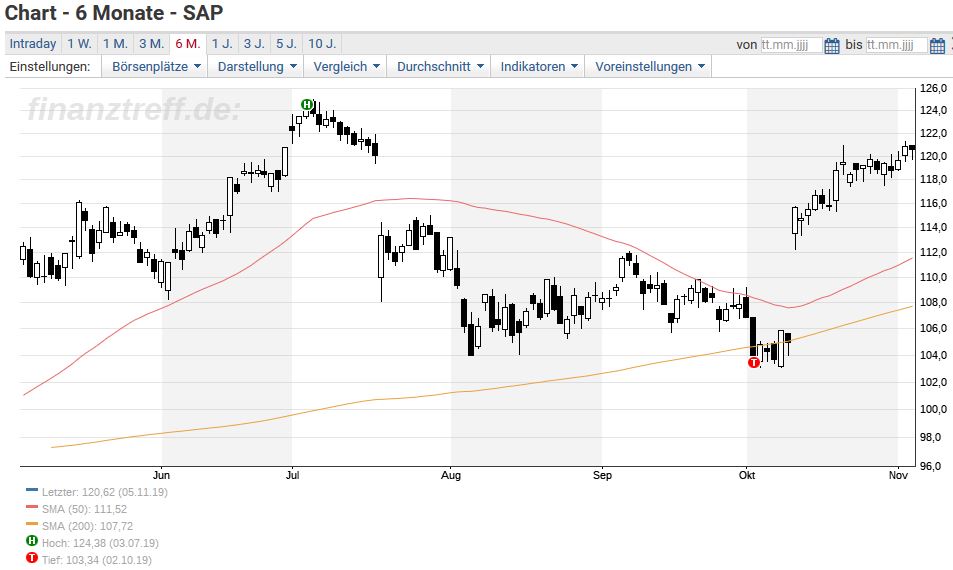
Task: Switch to the Intraday timeframe tab
Action: pos(33,44)
